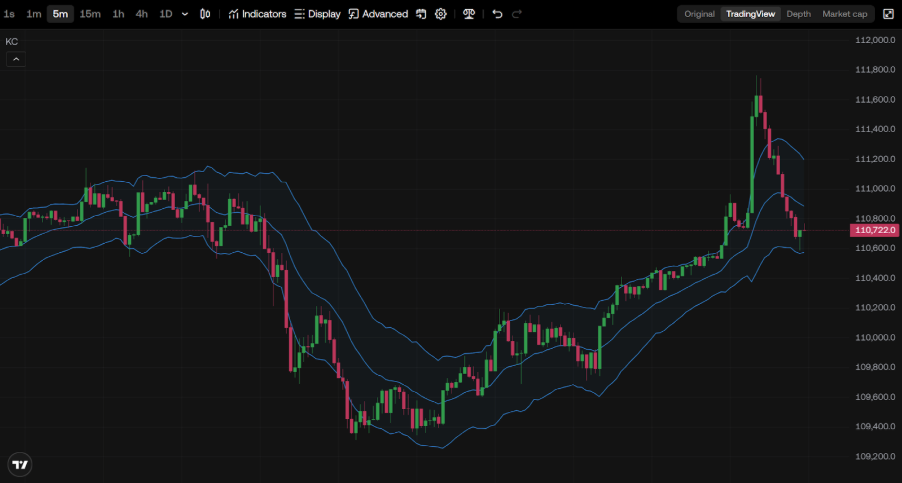
Task: Click the TradingView logo badge
Action: point(20,464)
